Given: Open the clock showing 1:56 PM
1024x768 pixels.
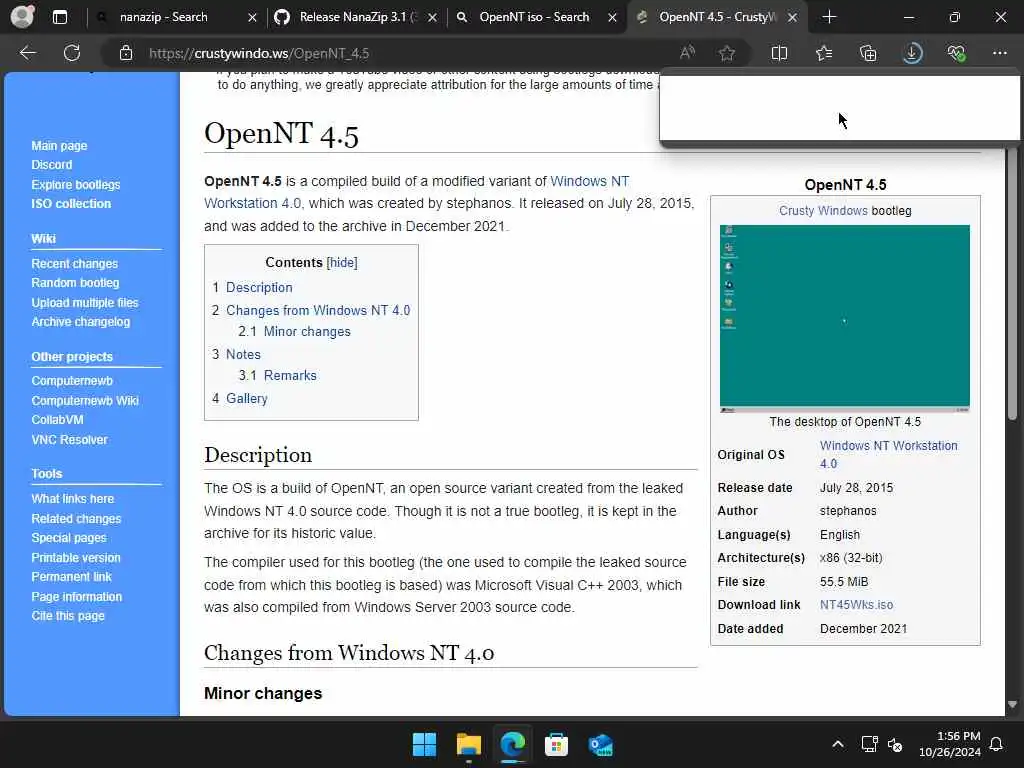Looking at the screenshot, I should 950,744.
